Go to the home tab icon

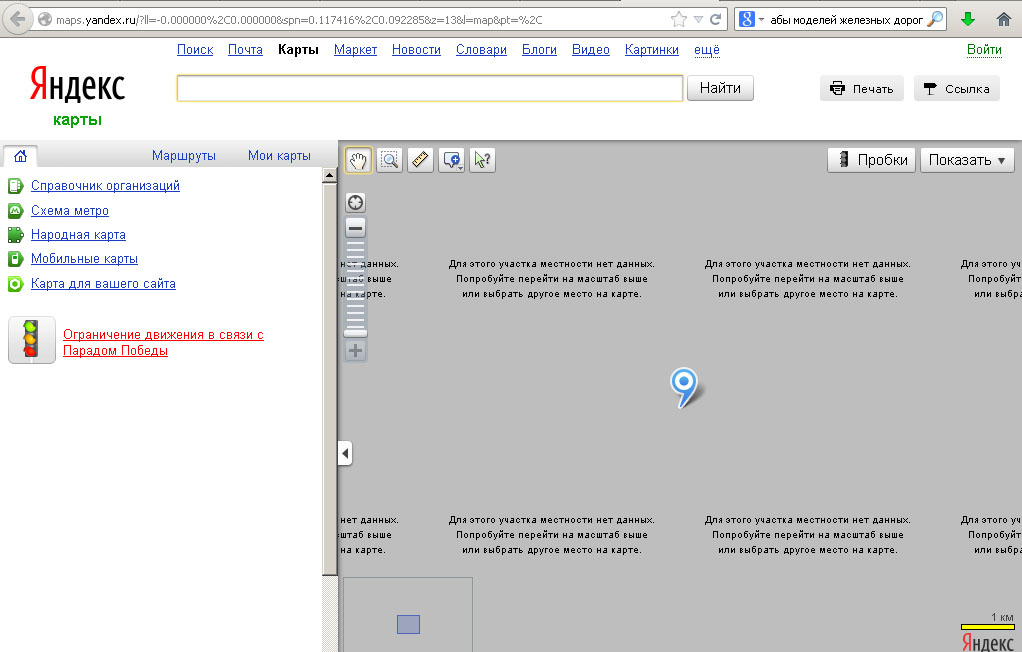(x=20, y=156)
